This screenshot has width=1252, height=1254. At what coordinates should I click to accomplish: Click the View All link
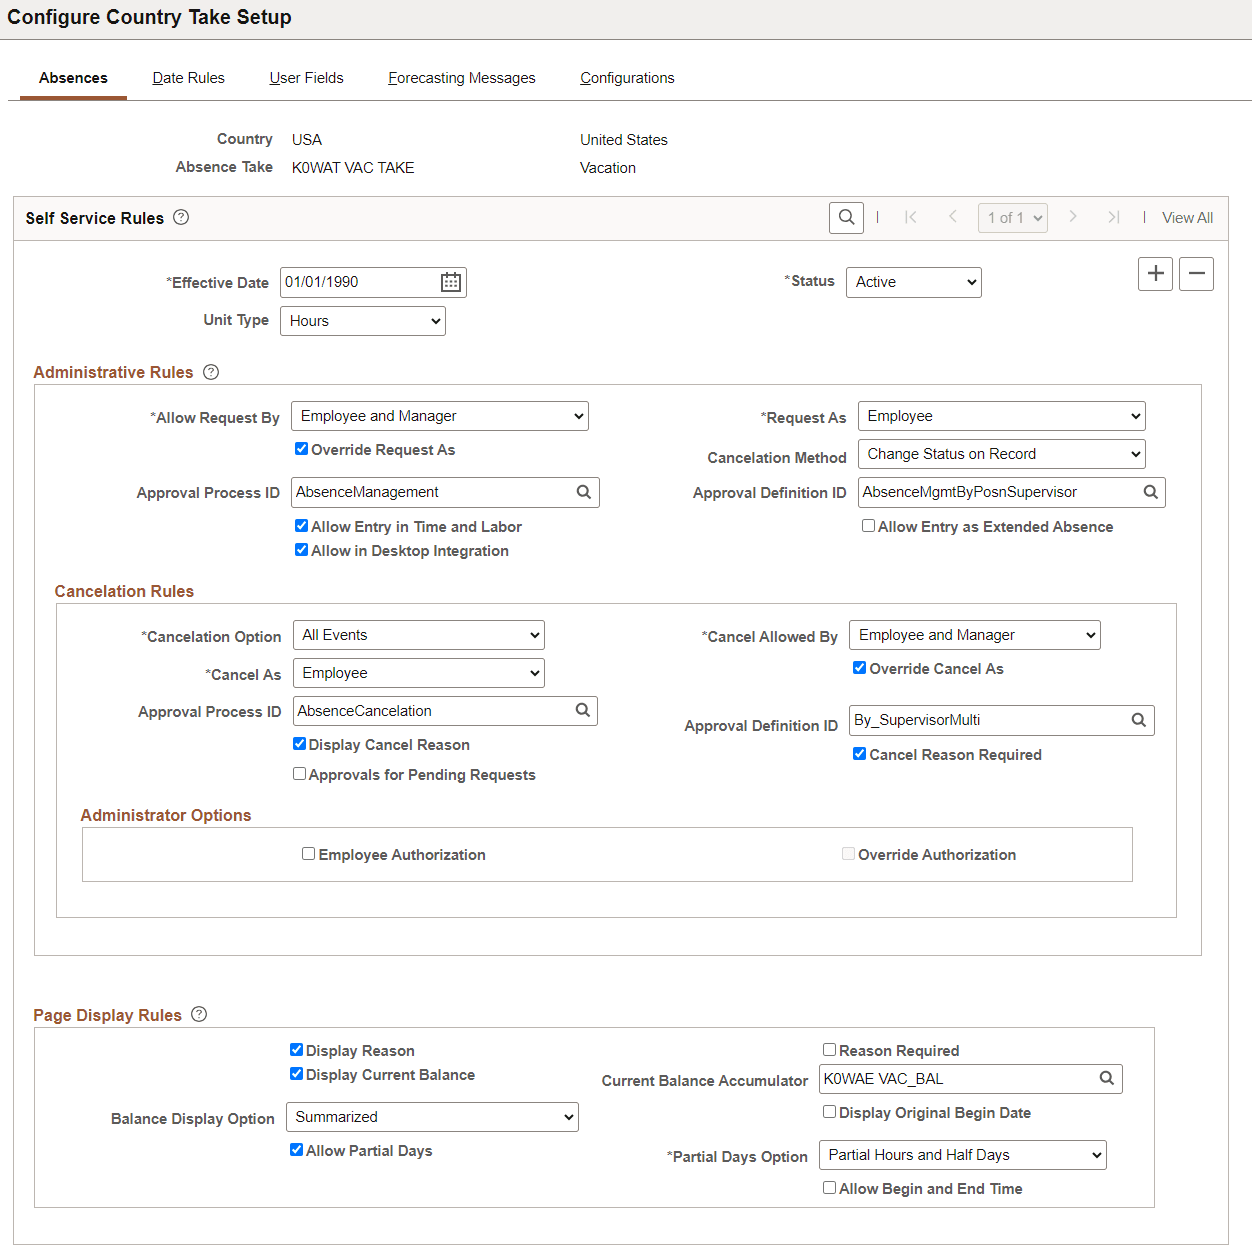pyautogui.click(x=1187, y=217)
